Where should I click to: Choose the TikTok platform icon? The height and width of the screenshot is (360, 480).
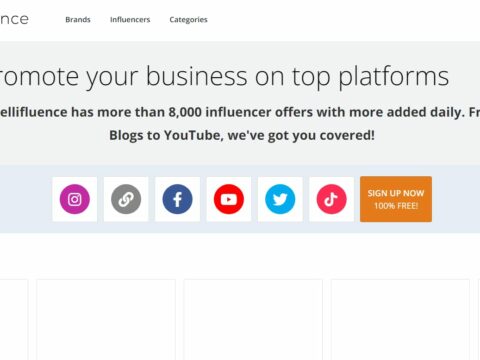coord(331,199)
